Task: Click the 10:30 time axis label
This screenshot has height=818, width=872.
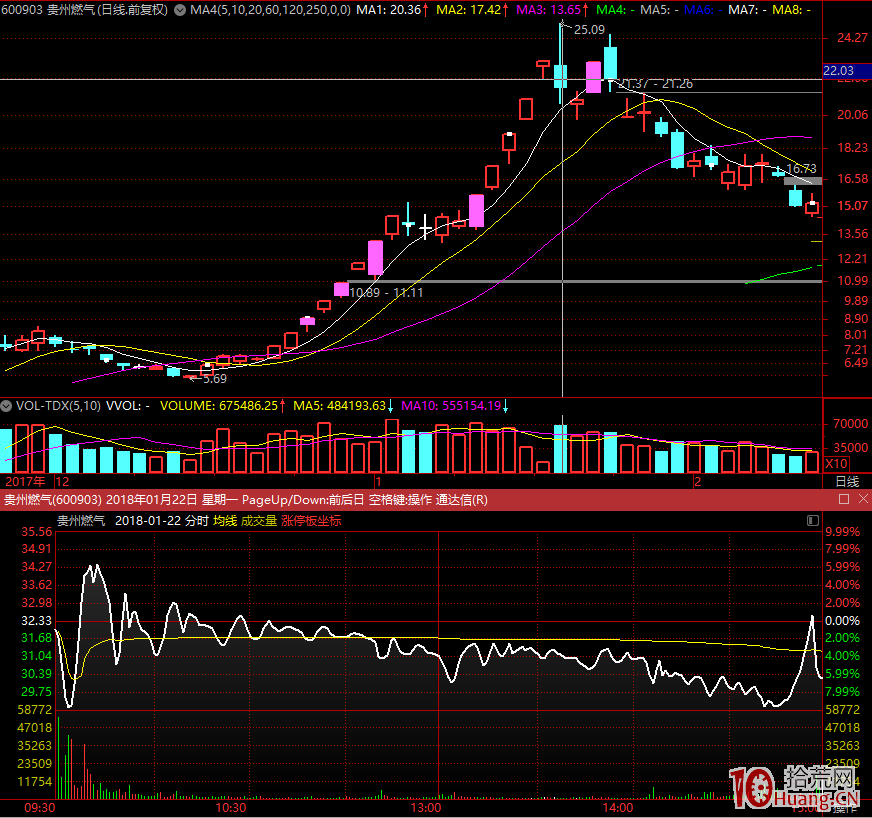Action: (231, 808)
